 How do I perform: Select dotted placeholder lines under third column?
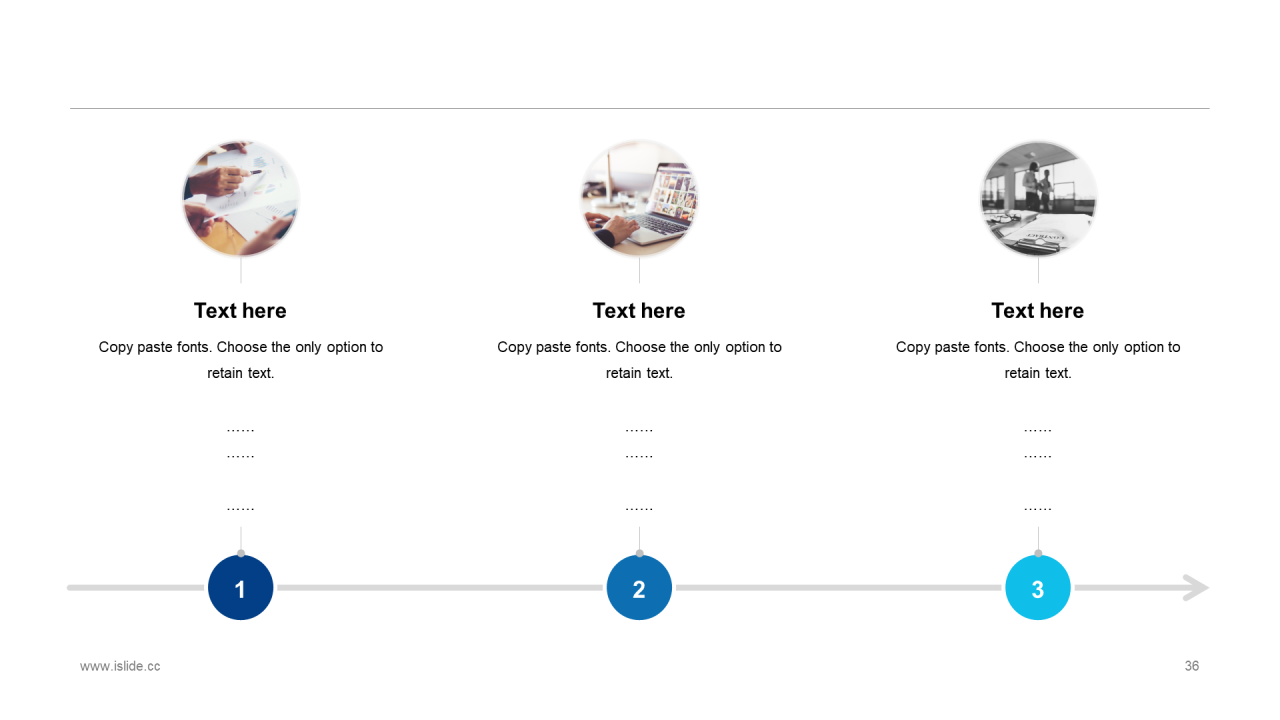click(x=1038, y=469)
